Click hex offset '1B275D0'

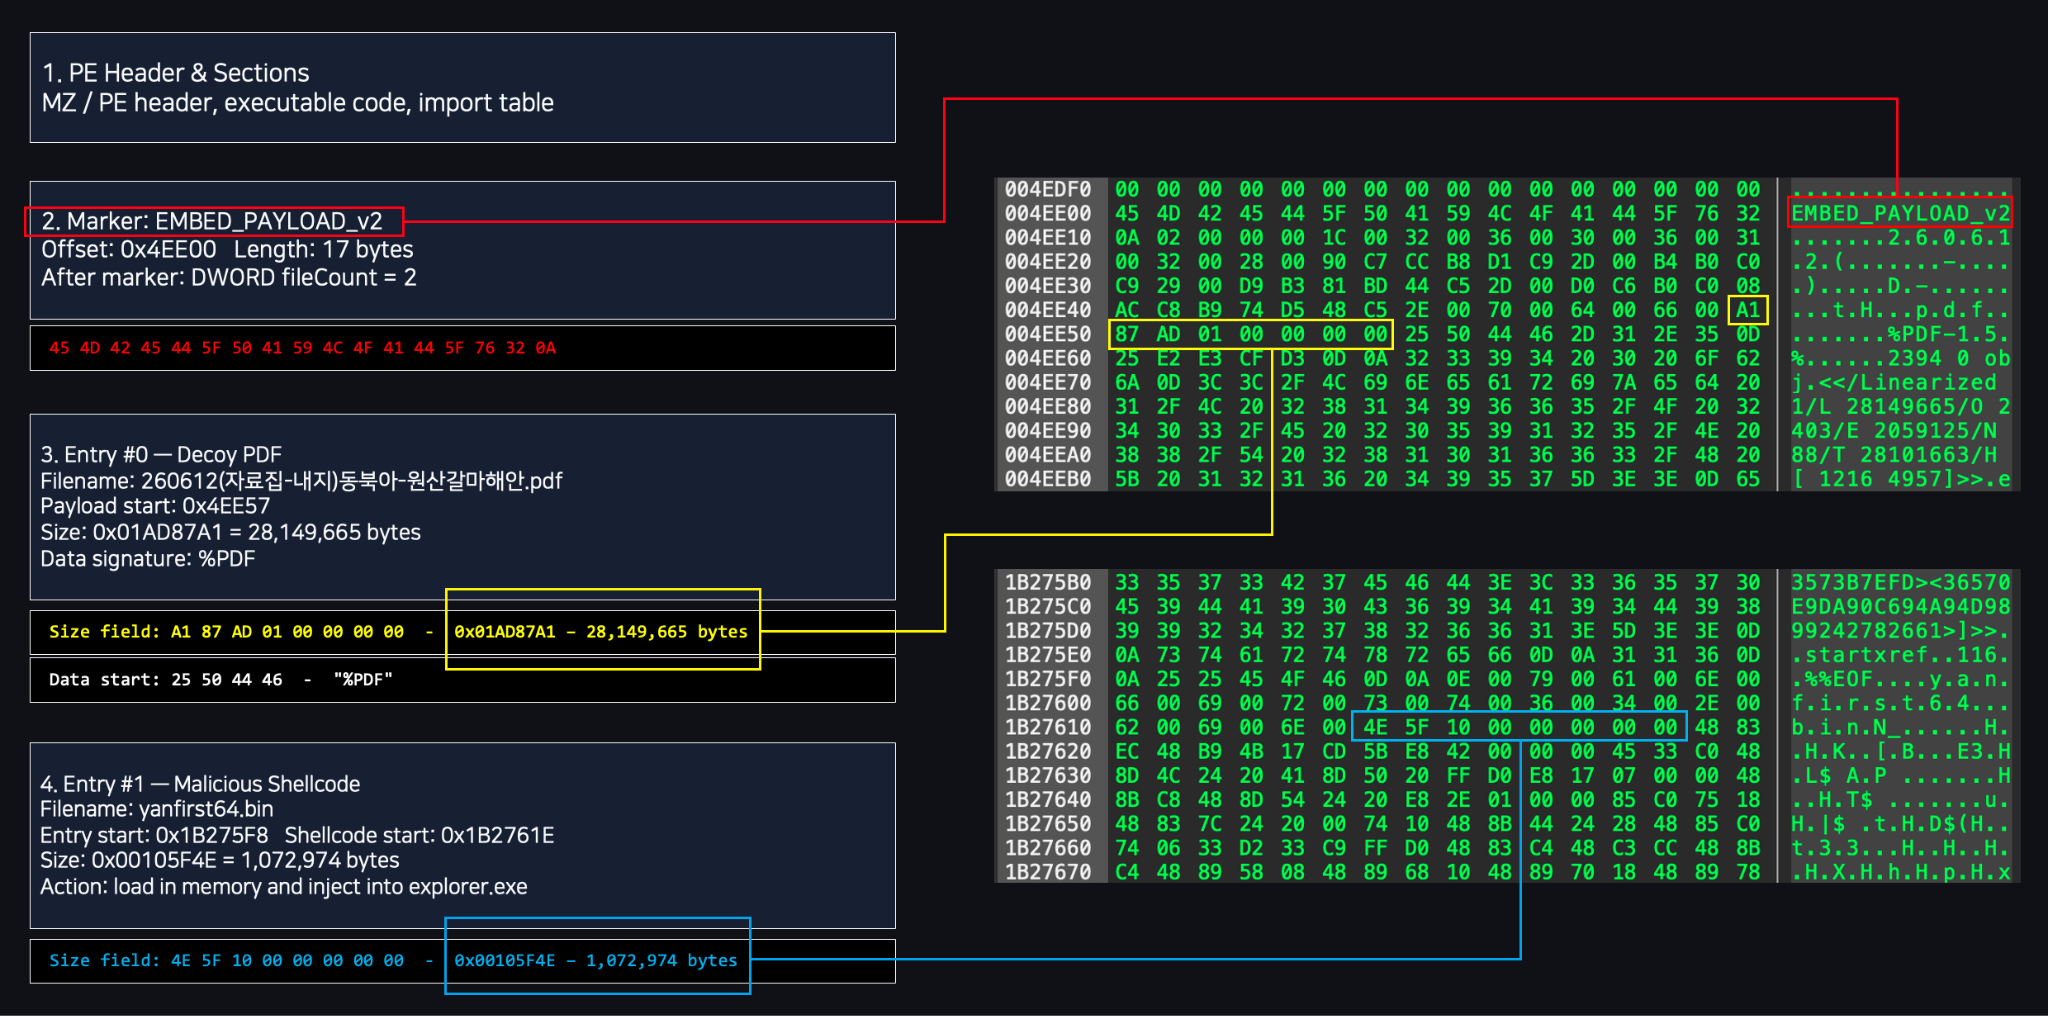point(1048,630)
